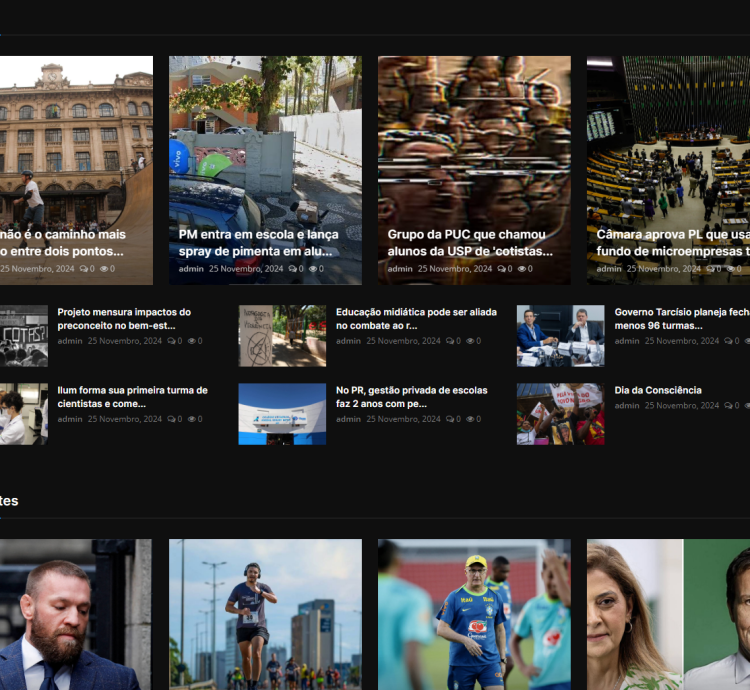
Task: Open Projeto mensura impactos do preconceito article
Action: pyautogui.click(x=123, y=318)
